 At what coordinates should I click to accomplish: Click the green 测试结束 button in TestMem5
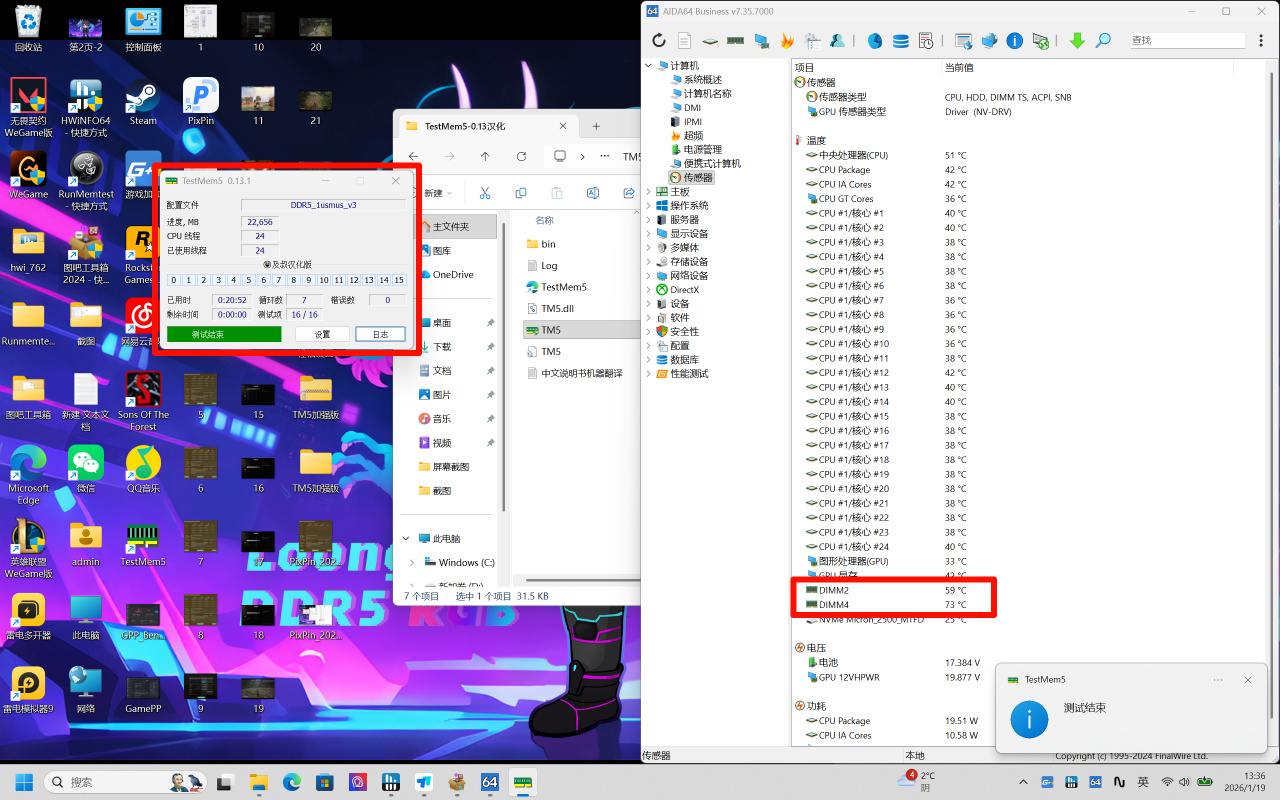pyautogui.click(x=224, y=335)
